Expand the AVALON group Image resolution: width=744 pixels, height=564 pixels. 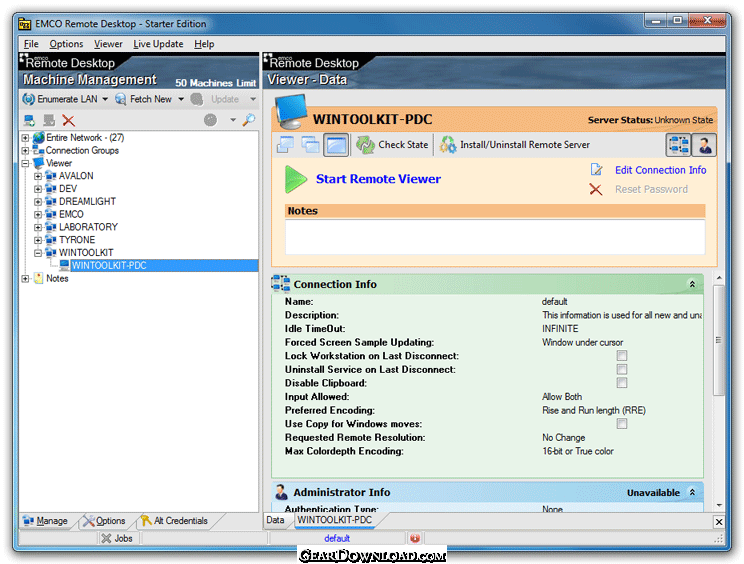(38, 176)
